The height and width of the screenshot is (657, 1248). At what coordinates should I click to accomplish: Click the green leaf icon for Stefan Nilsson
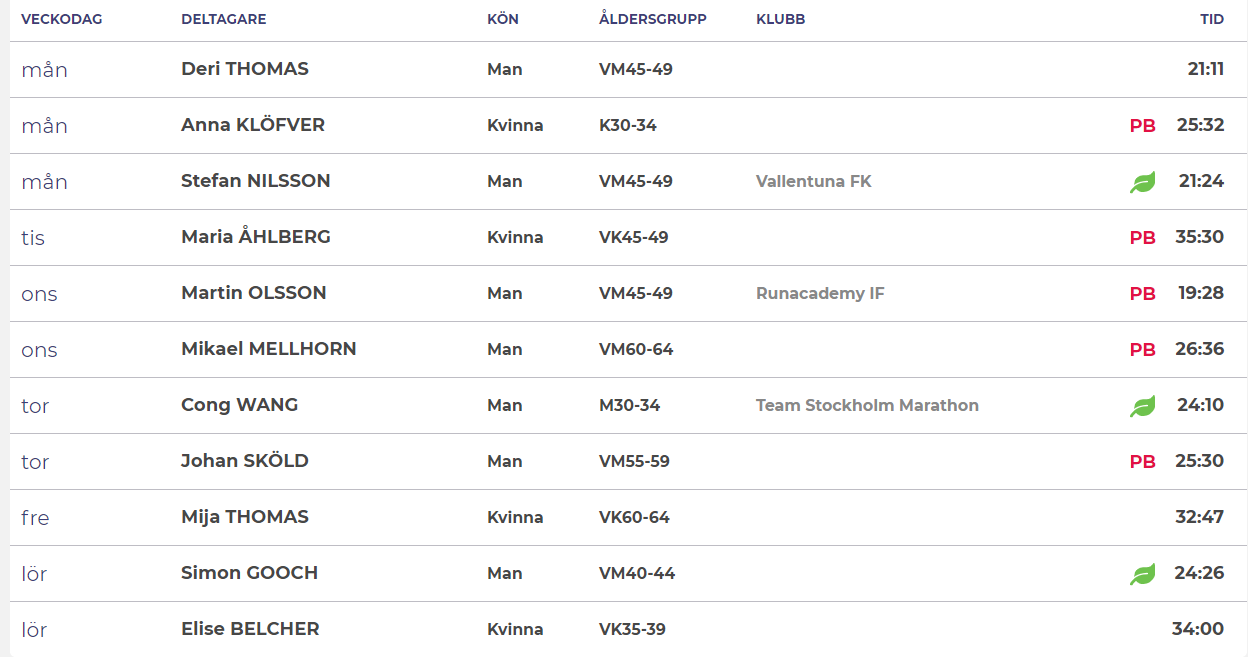[1143, 182]
